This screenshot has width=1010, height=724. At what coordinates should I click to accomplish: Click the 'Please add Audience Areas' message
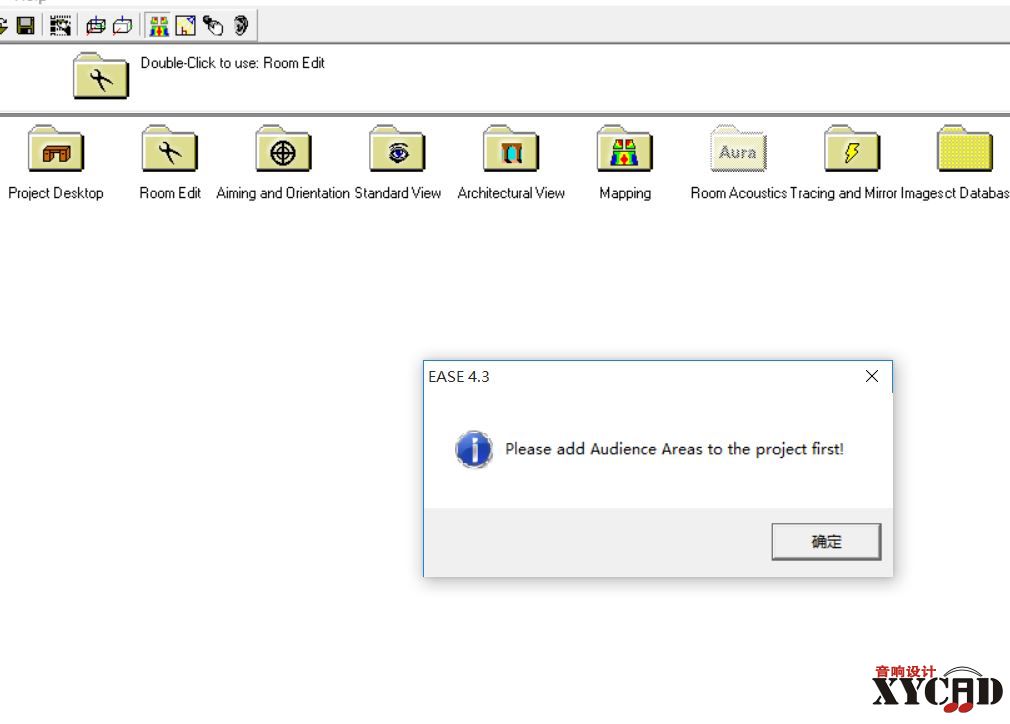pyautogui.click(x=674, y=449)
